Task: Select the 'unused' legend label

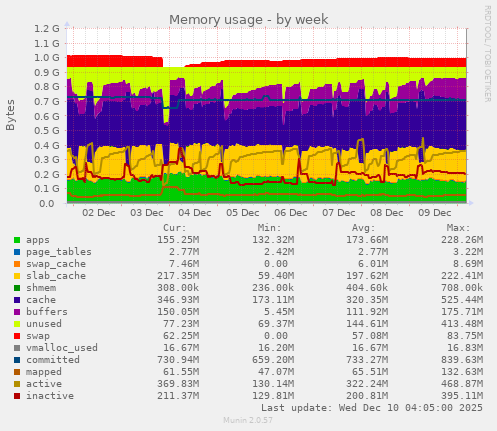Action: pyautogui.click(x=44, y=324)
